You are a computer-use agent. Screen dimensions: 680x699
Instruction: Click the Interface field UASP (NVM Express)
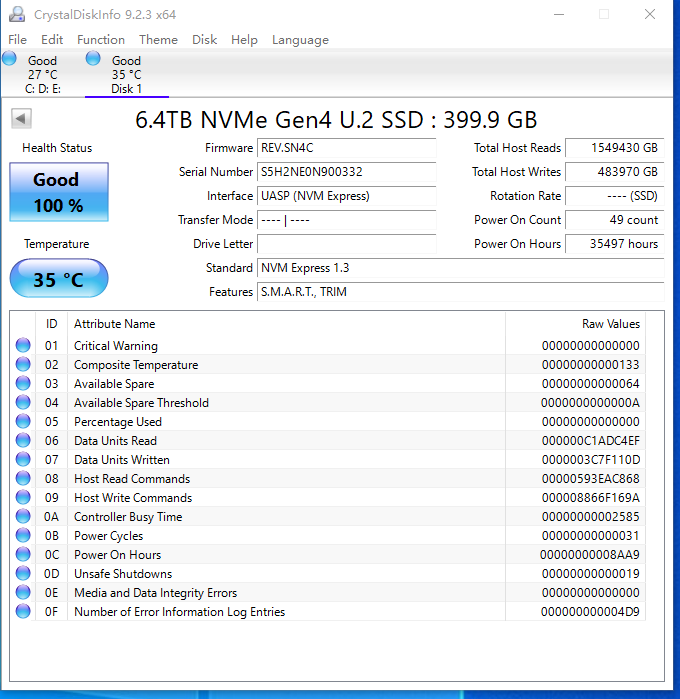click(x=346, y=196)
